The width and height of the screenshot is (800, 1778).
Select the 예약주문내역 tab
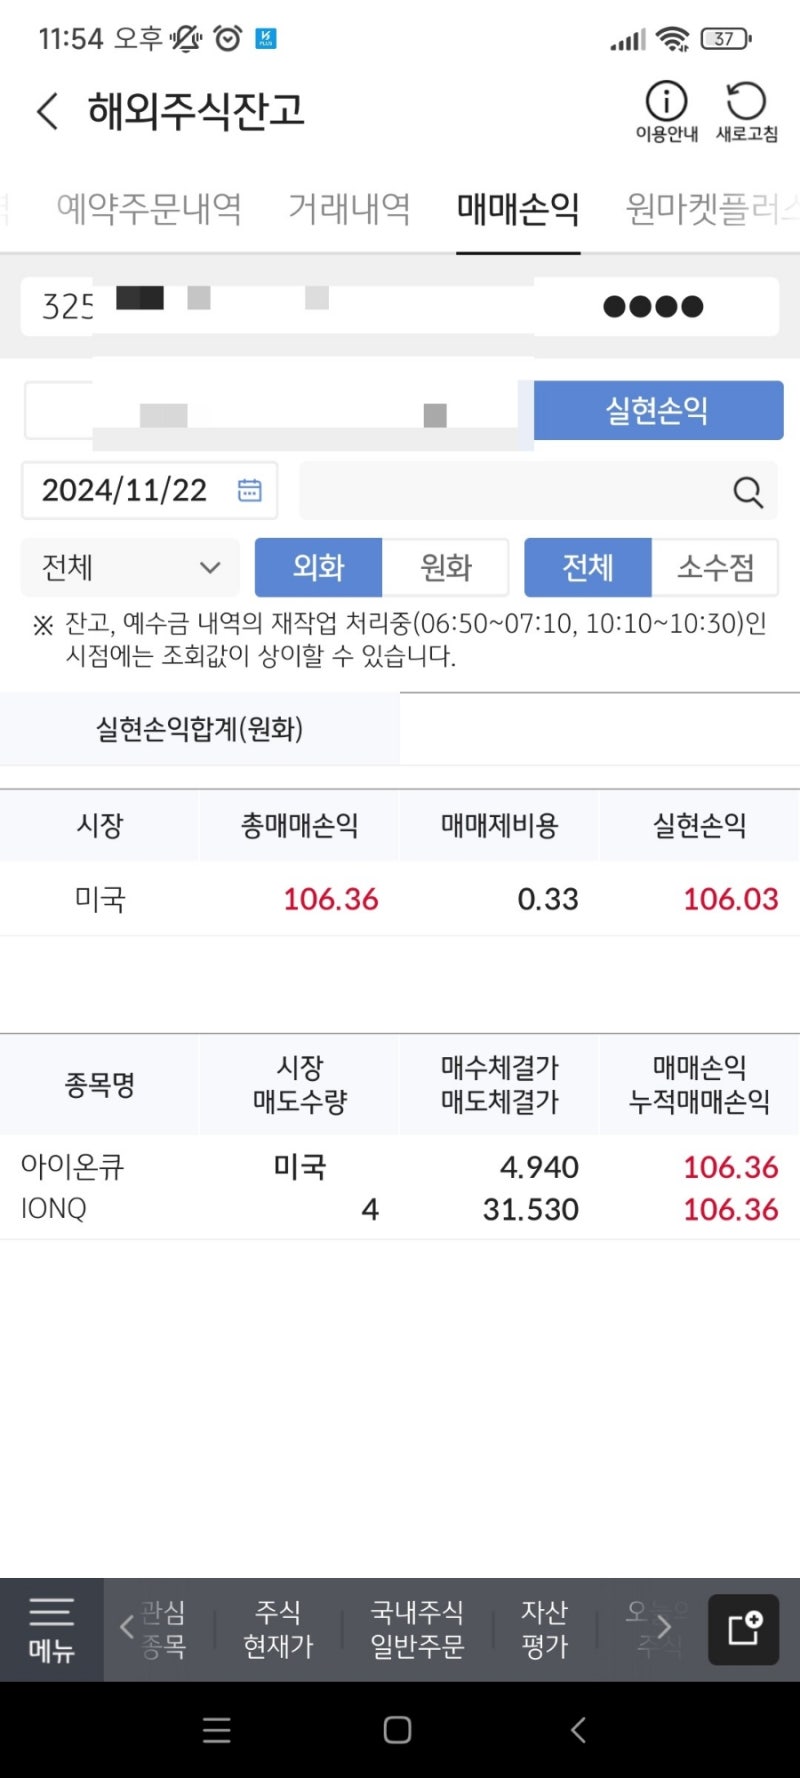point(150,210)
